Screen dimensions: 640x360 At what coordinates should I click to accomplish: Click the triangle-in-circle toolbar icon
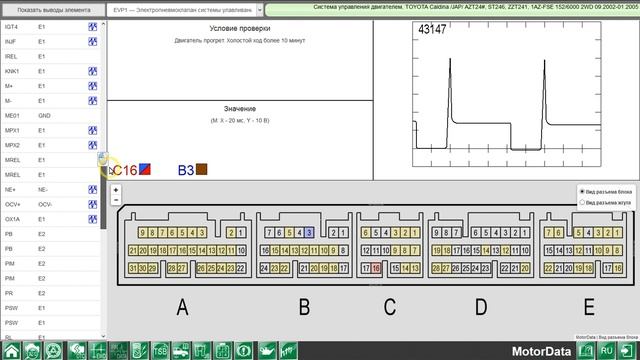pos(53,351)
